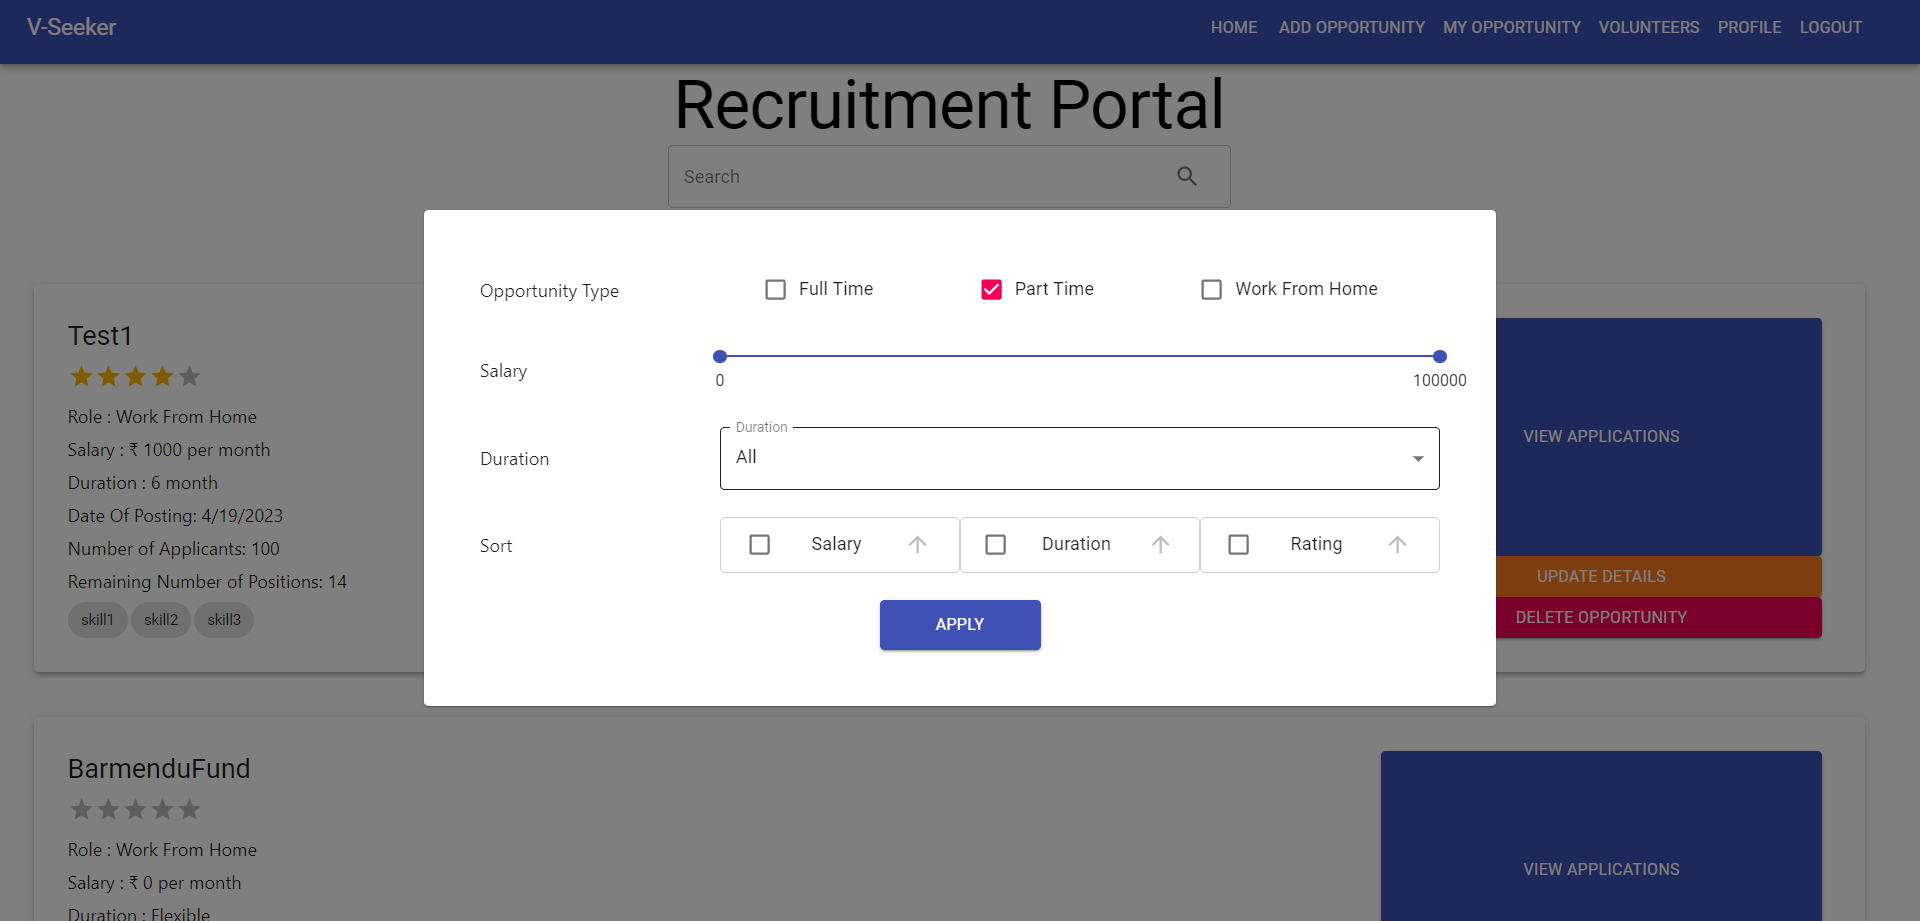Click LOGOUT in the navbar
1920x921 pixels.
pyautogui.click(x=1830, y=28)
